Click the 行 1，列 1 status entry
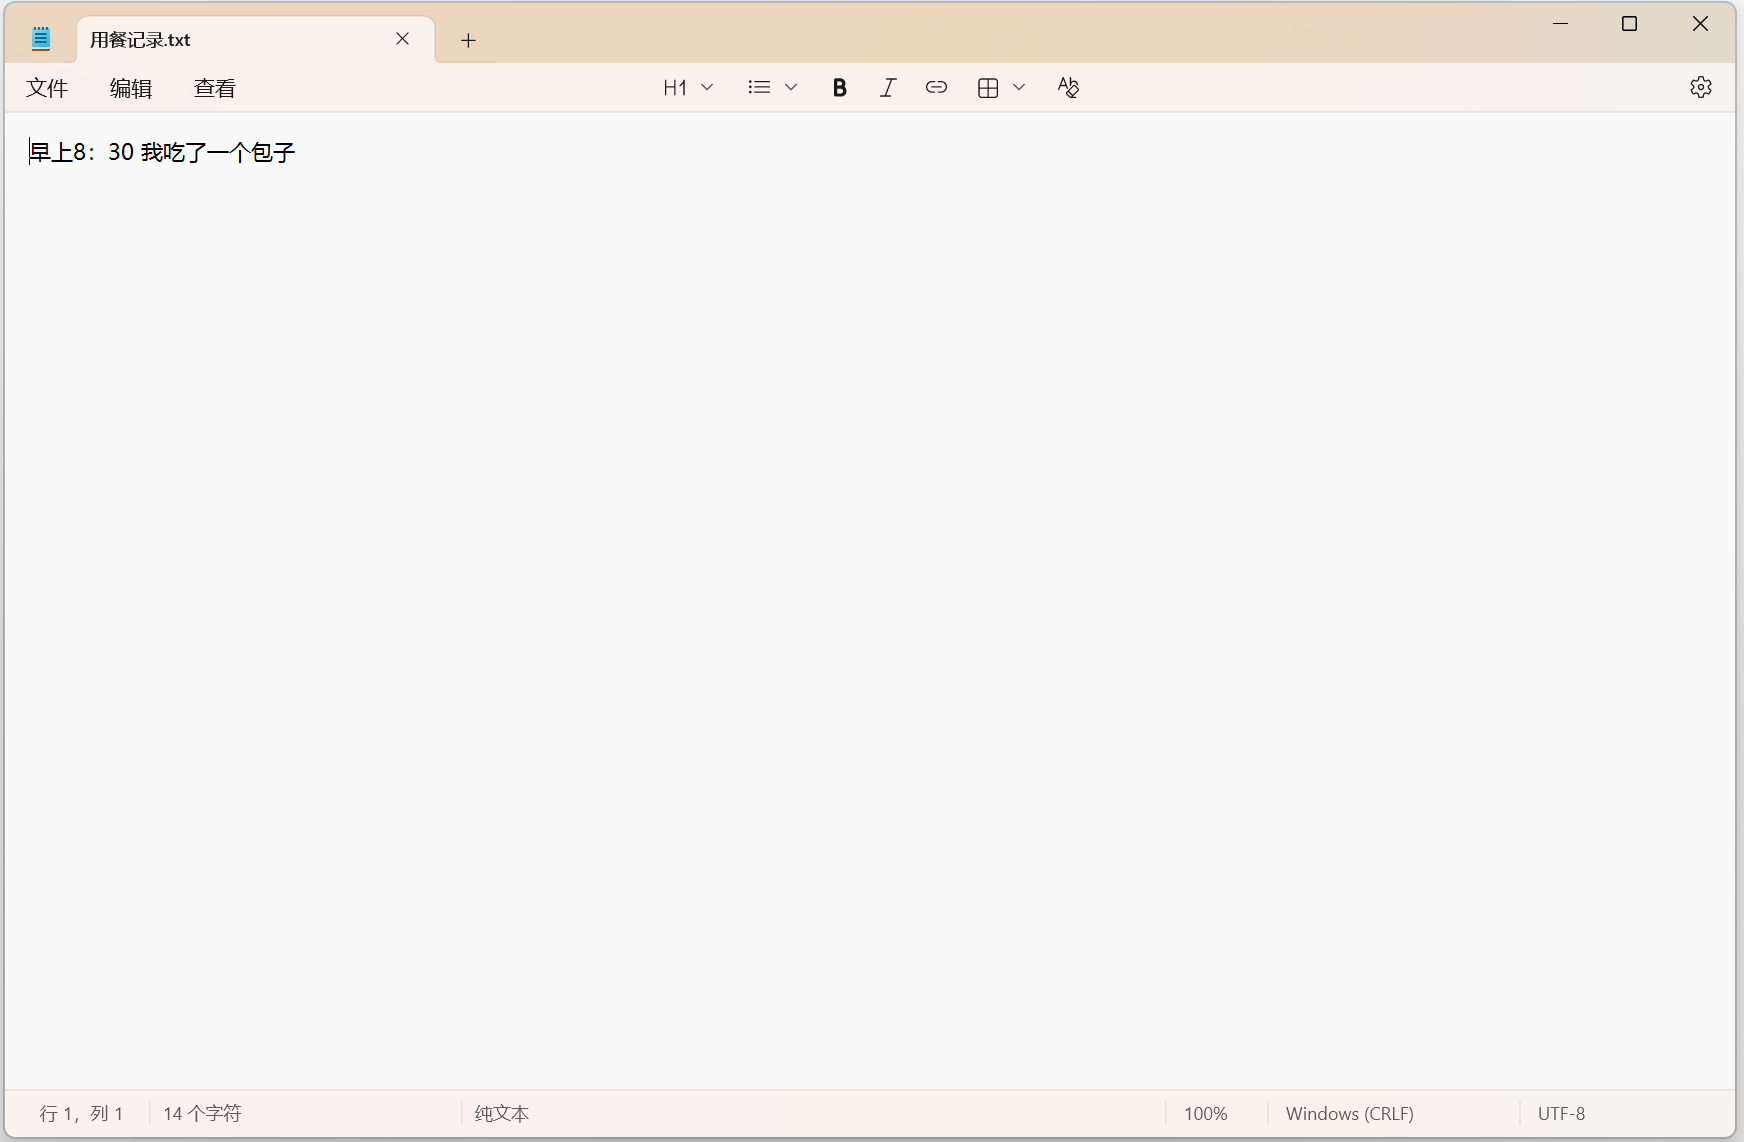 click(82, 1113)
